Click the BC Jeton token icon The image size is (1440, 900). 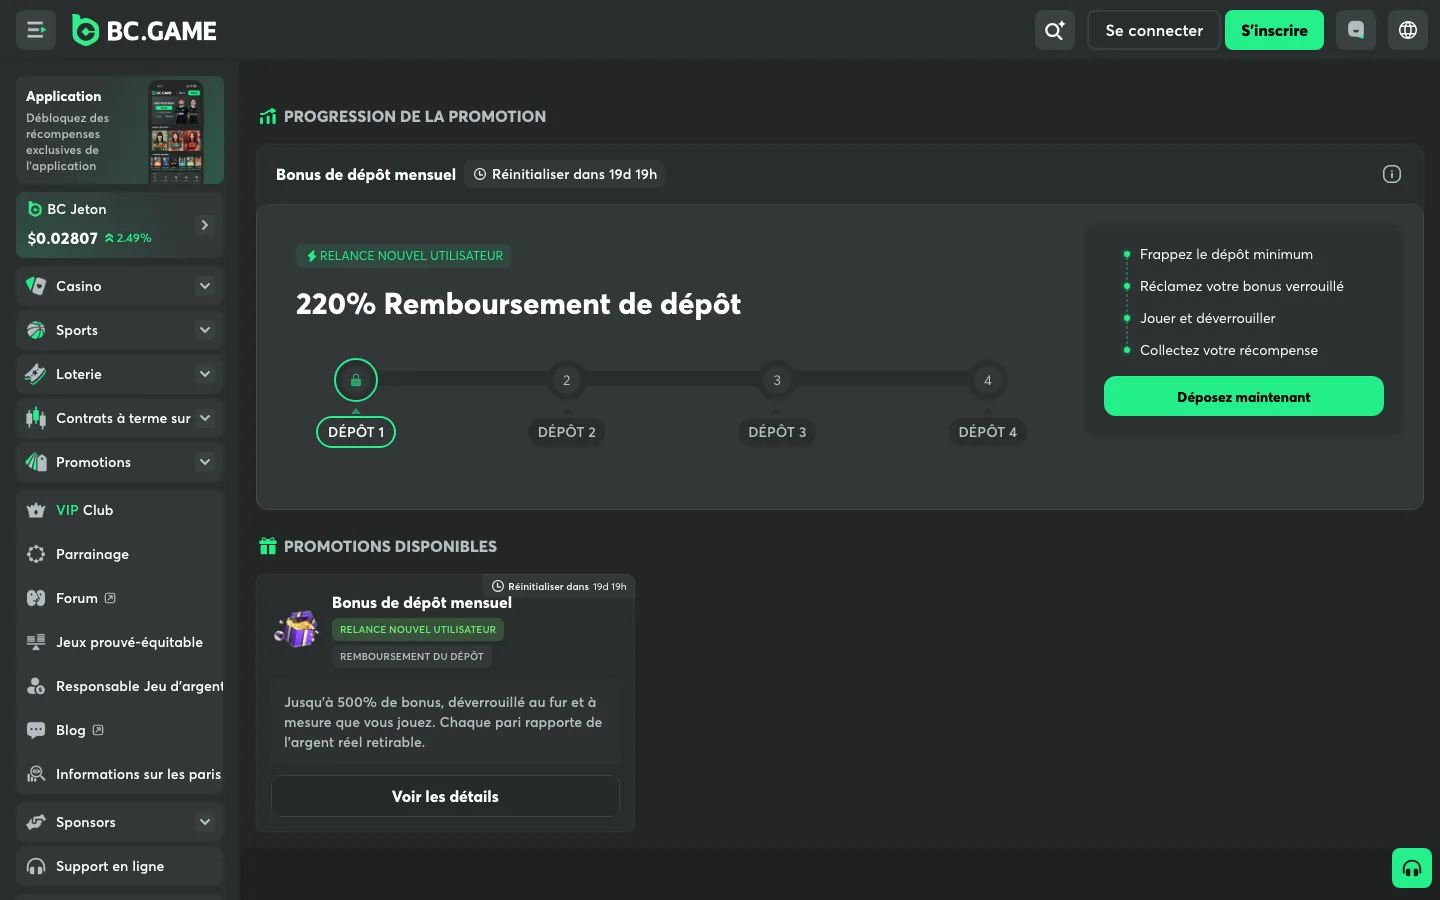pos(35,209)
